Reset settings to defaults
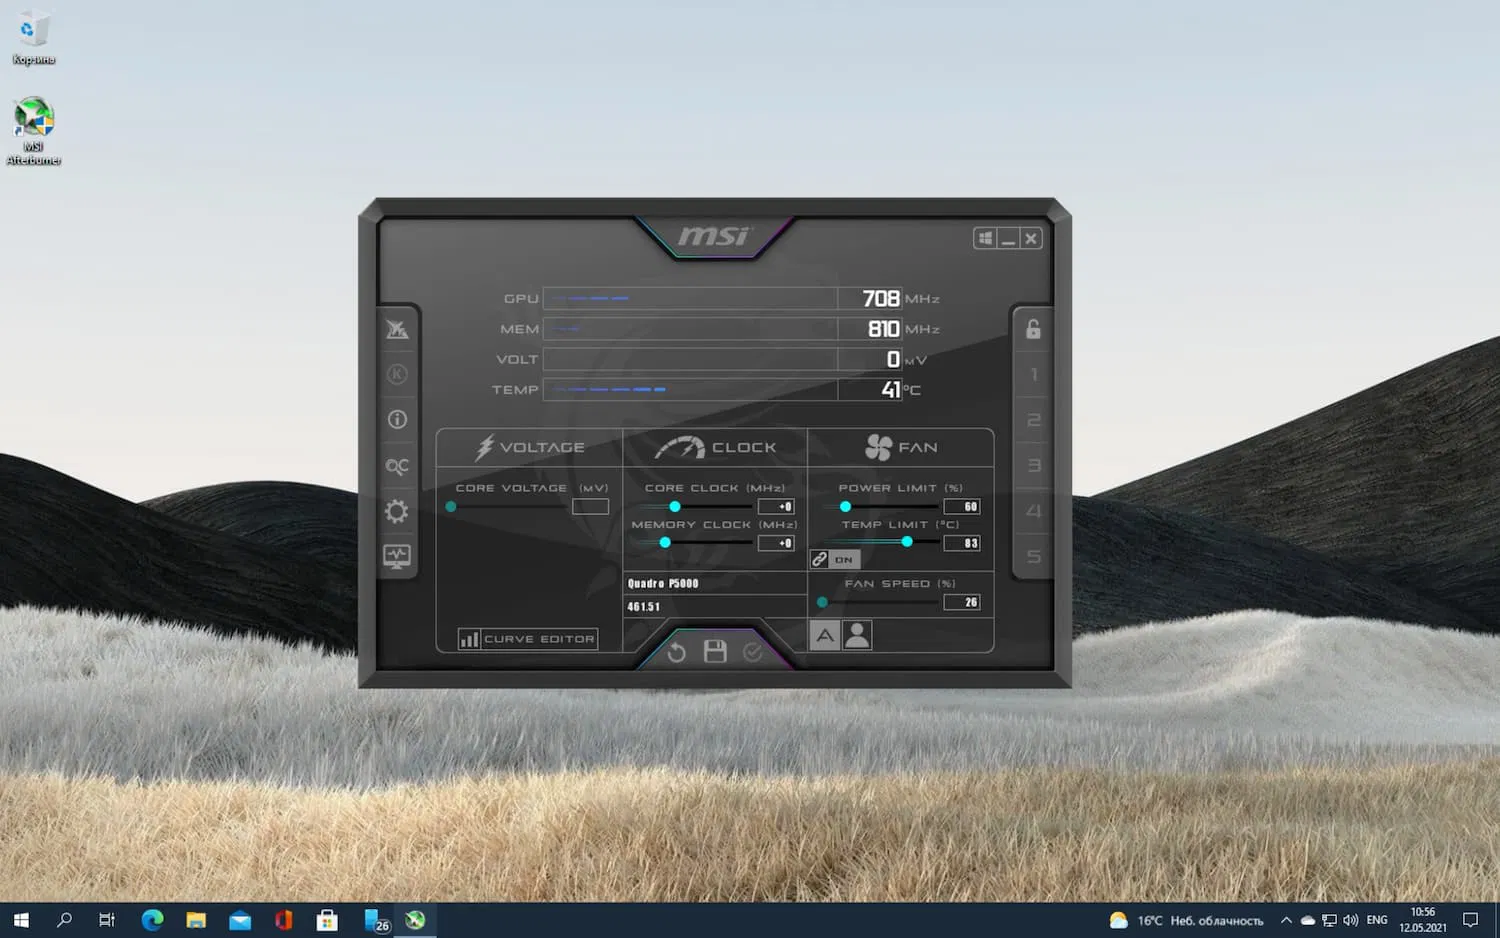Screen dimensions: 1500x938 pyautogui.click(x=676, y=652)
